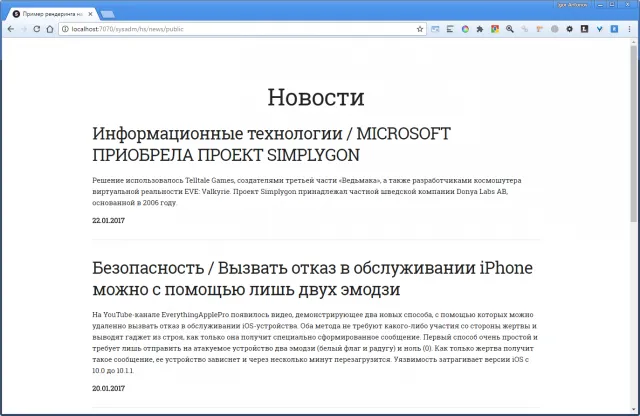Click the date '22.01.2017'

[x=109, y=220]
